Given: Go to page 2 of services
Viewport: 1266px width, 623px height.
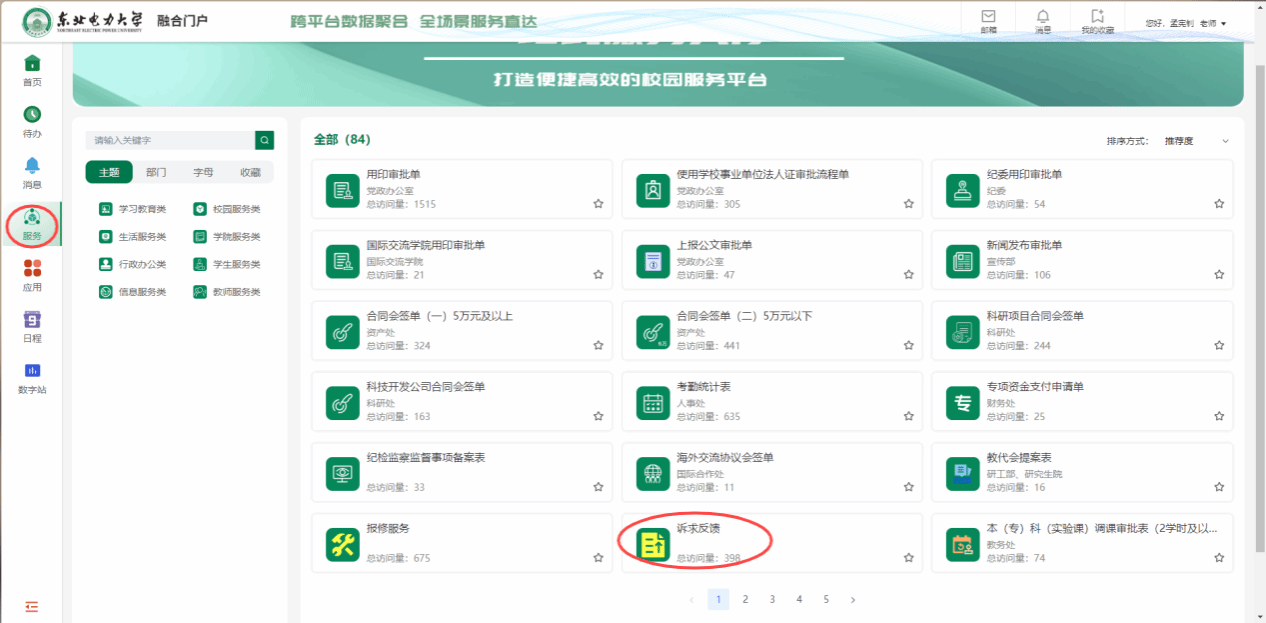Looking at the screenshot, I should click(745, 599).
